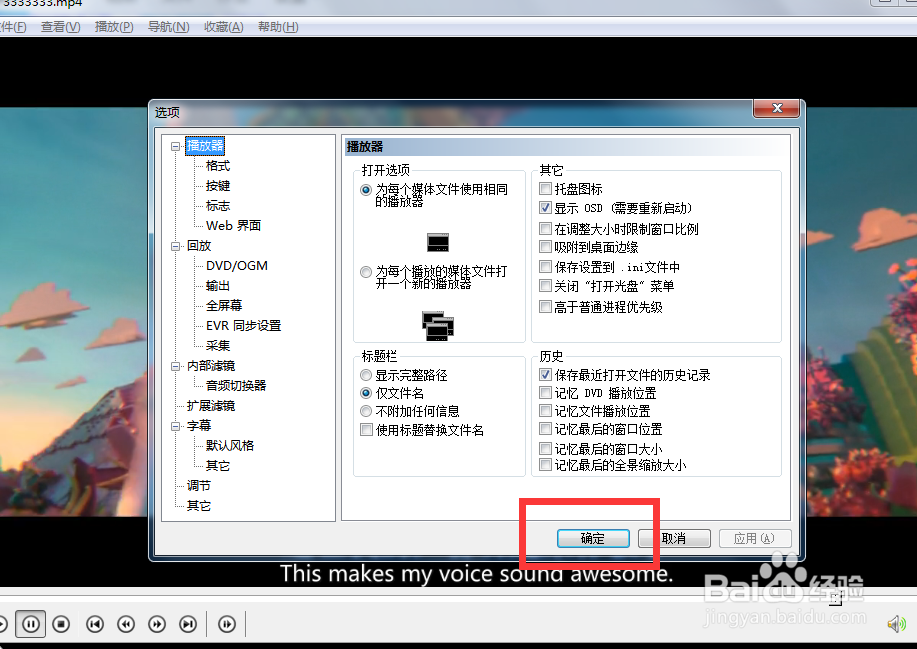Open the 播放(P) menu
The height and width of the screenshot is (649, 917).
113,27
